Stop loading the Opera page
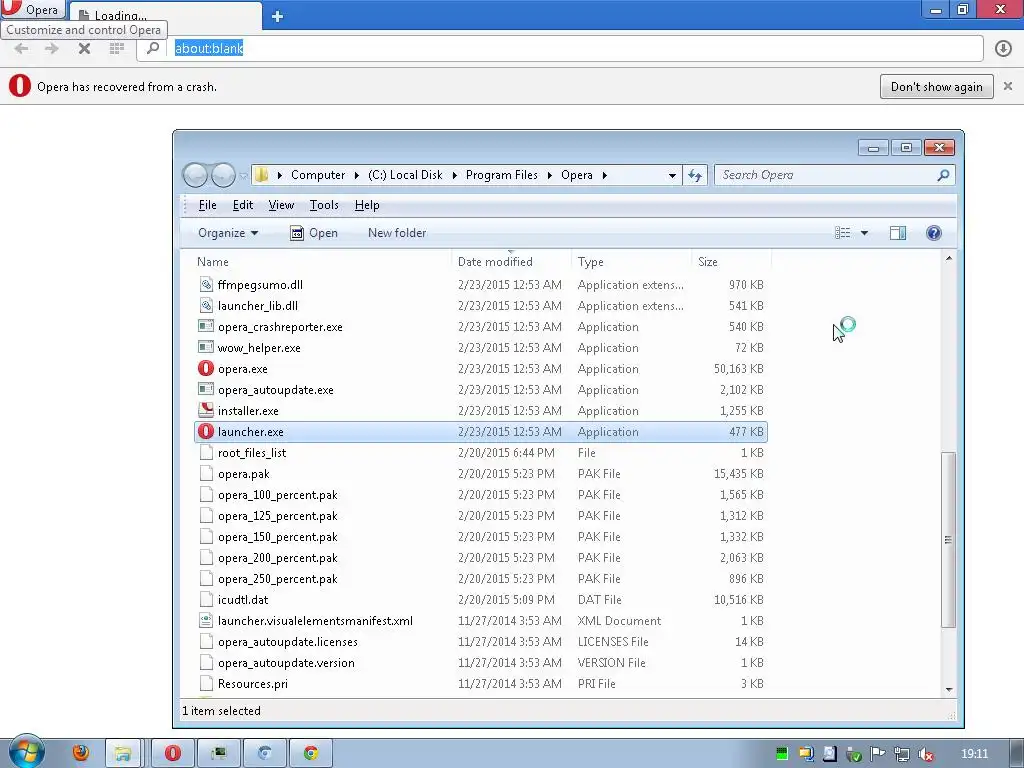The width and height of the screenshot is (1024, 768). 84,48
